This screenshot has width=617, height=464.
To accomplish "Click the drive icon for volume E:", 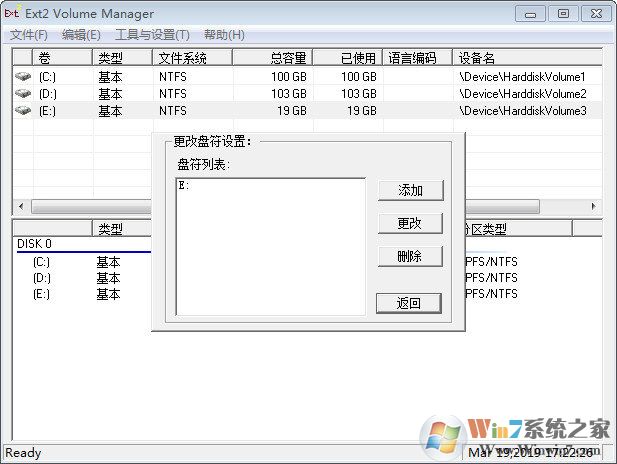I will (x=22, y=111).
